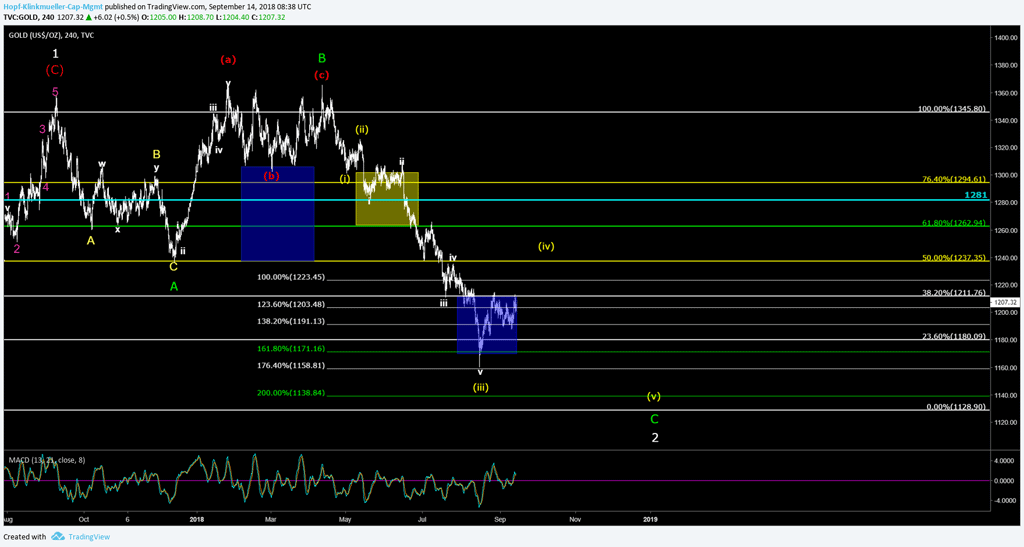Click the green B wave label
Viewport: 1024px width, 547px height.
(321, 59)
